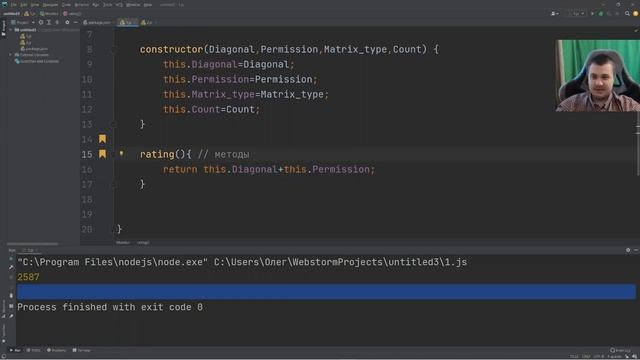Click the layout icon in Run panel
This screenshot has width=640, height=360.
[11, 306]
